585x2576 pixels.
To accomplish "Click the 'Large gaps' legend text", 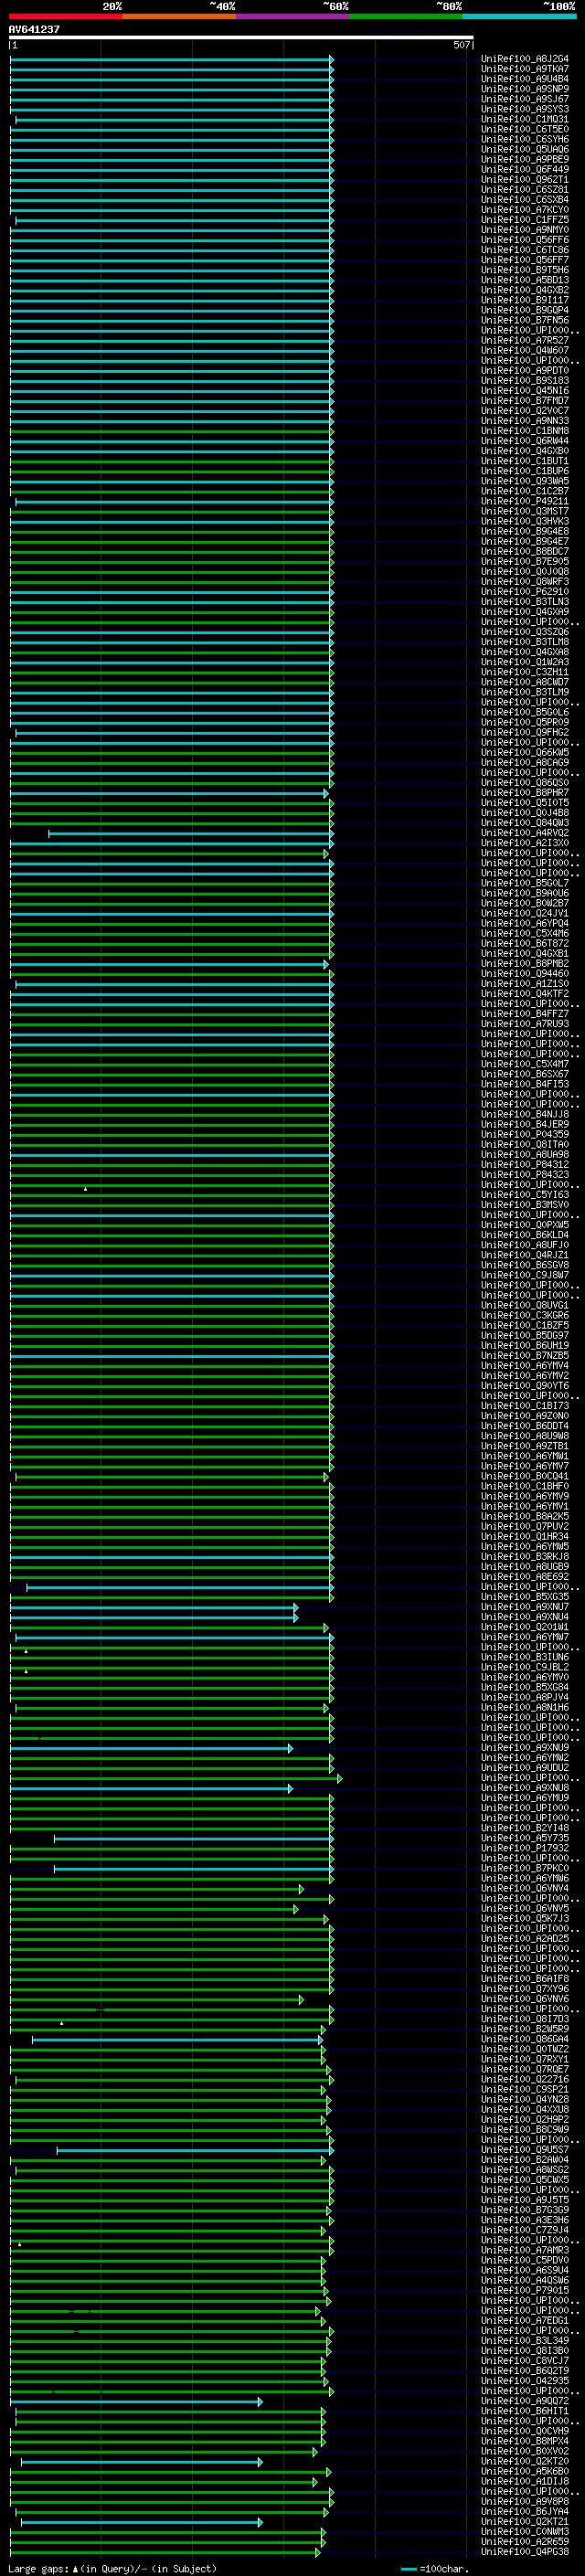I will point(38,2568).
